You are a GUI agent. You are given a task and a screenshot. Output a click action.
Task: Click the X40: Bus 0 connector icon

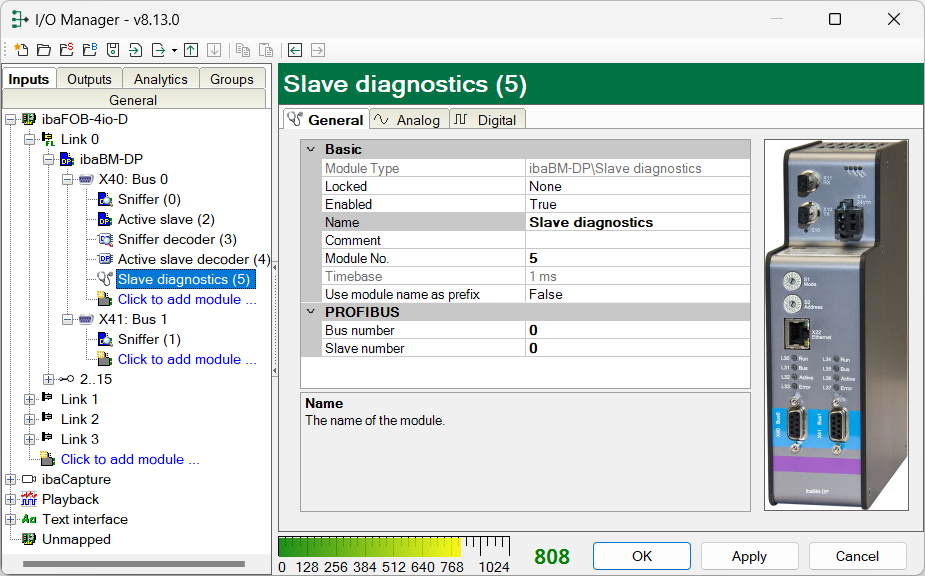86,179
